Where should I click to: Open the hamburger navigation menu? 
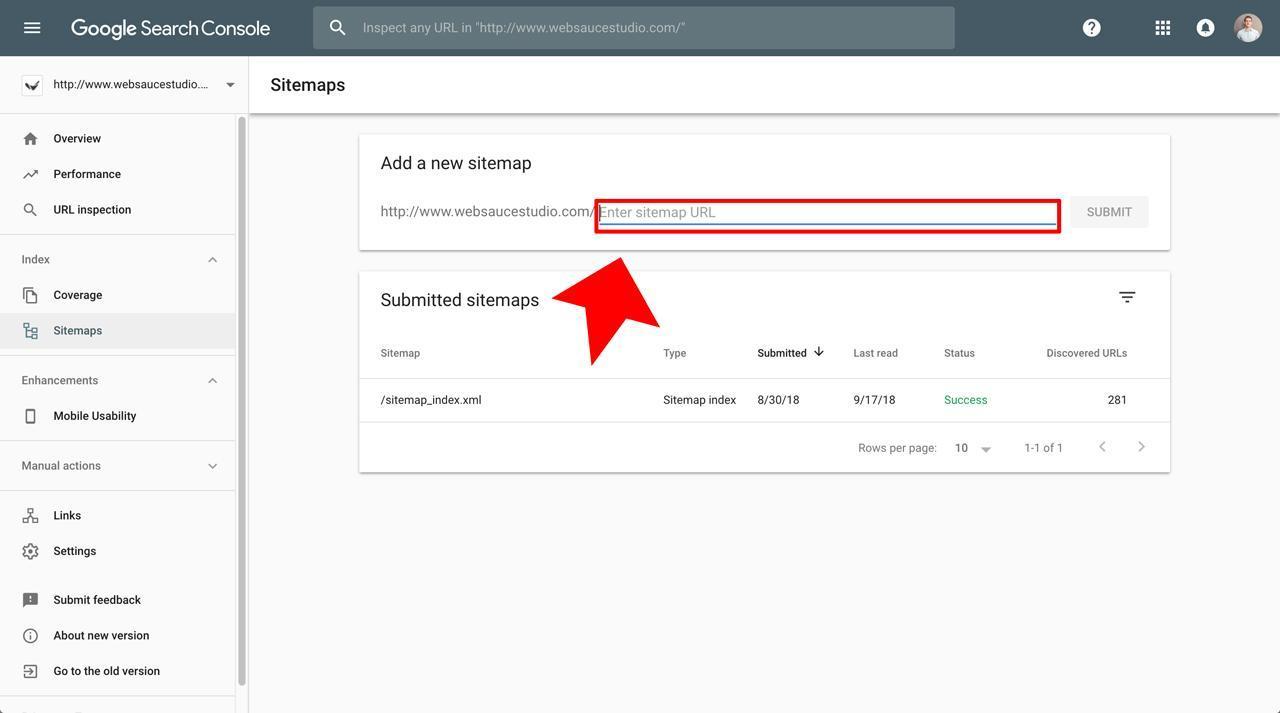click(32, 28)
